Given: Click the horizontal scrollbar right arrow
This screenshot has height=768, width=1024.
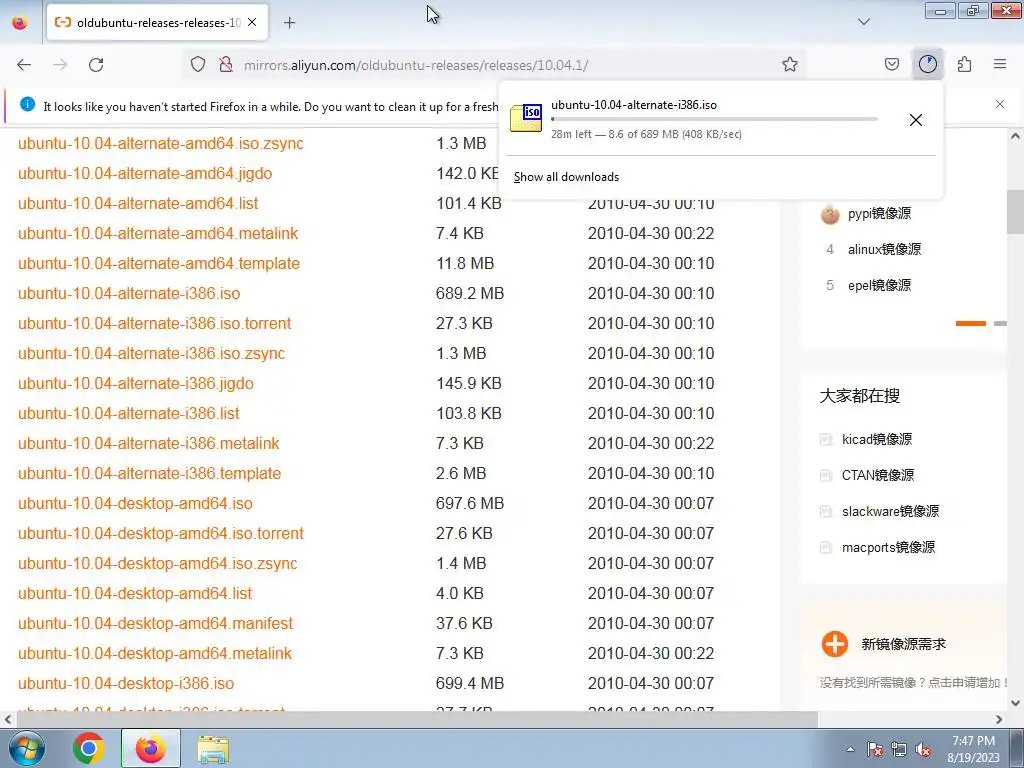Looking at the screenshot, I should coord(999,720).
